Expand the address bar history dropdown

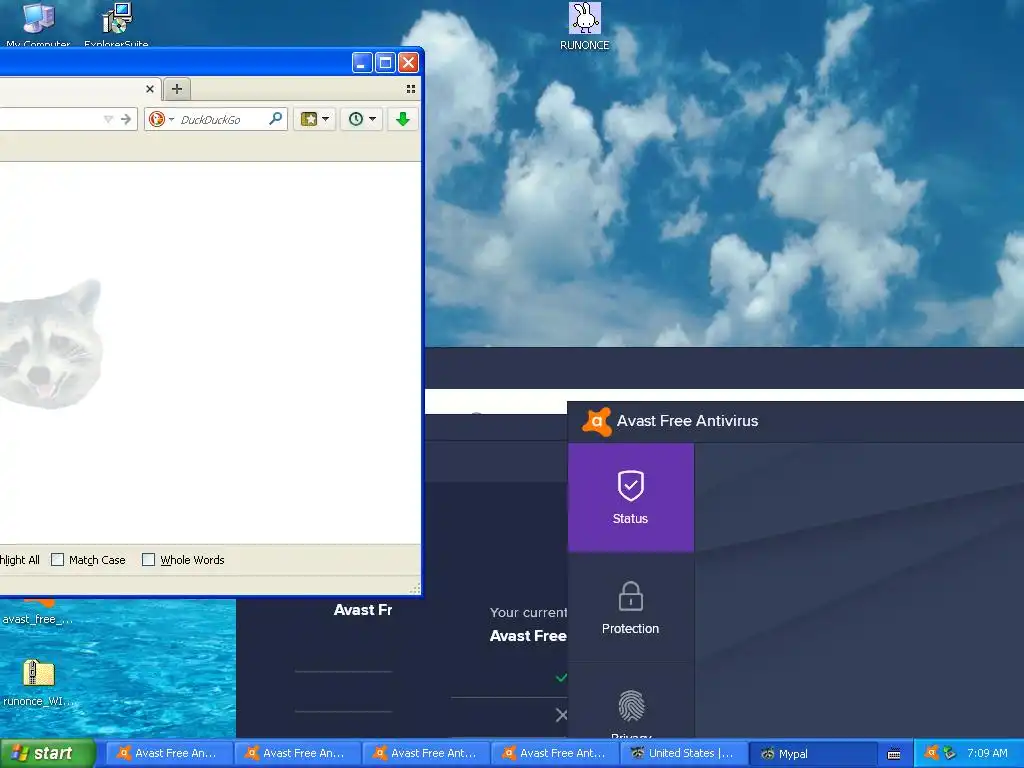108,119
